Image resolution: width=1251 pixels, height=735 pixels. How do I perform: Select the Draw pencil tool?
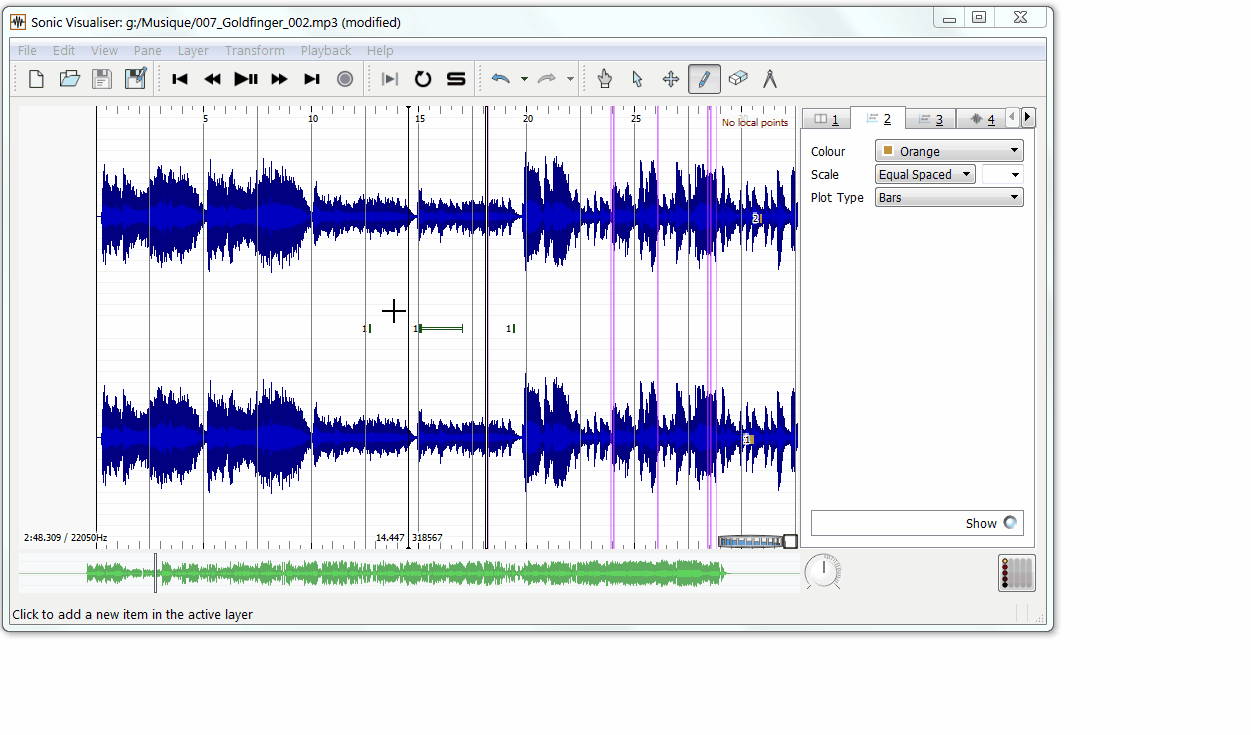[704, 79]
